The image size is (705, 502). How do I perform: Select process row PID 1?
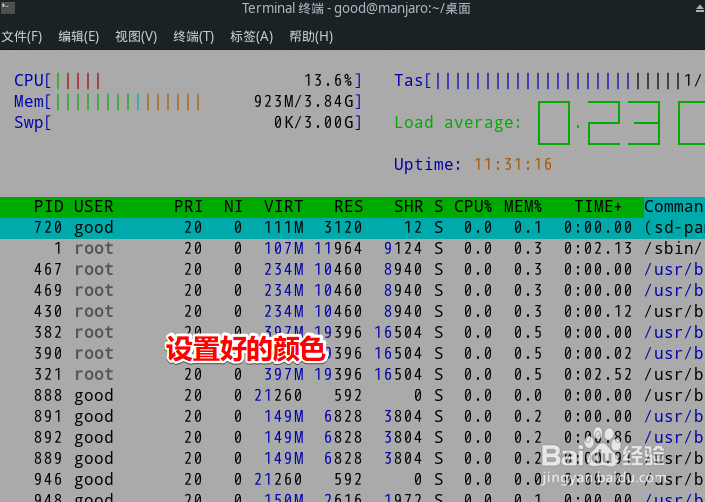pos(352,249)
